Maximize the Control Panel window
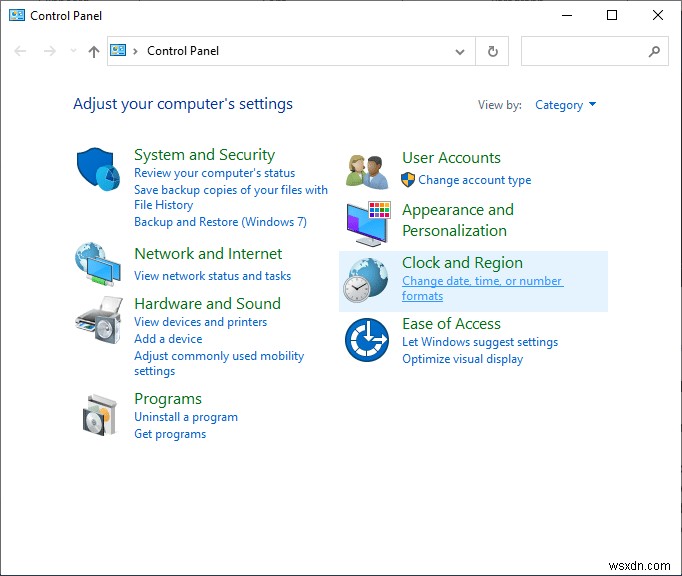This screenshot has height=576, width=682. coord(612,15)
